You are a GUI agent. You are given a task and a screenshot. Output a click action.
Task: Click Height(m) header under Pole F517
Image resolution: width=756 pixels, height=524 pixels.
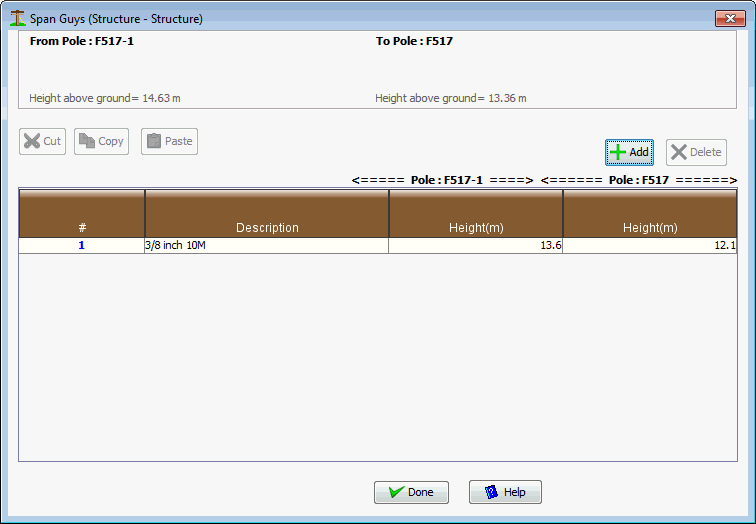point(650,214)
